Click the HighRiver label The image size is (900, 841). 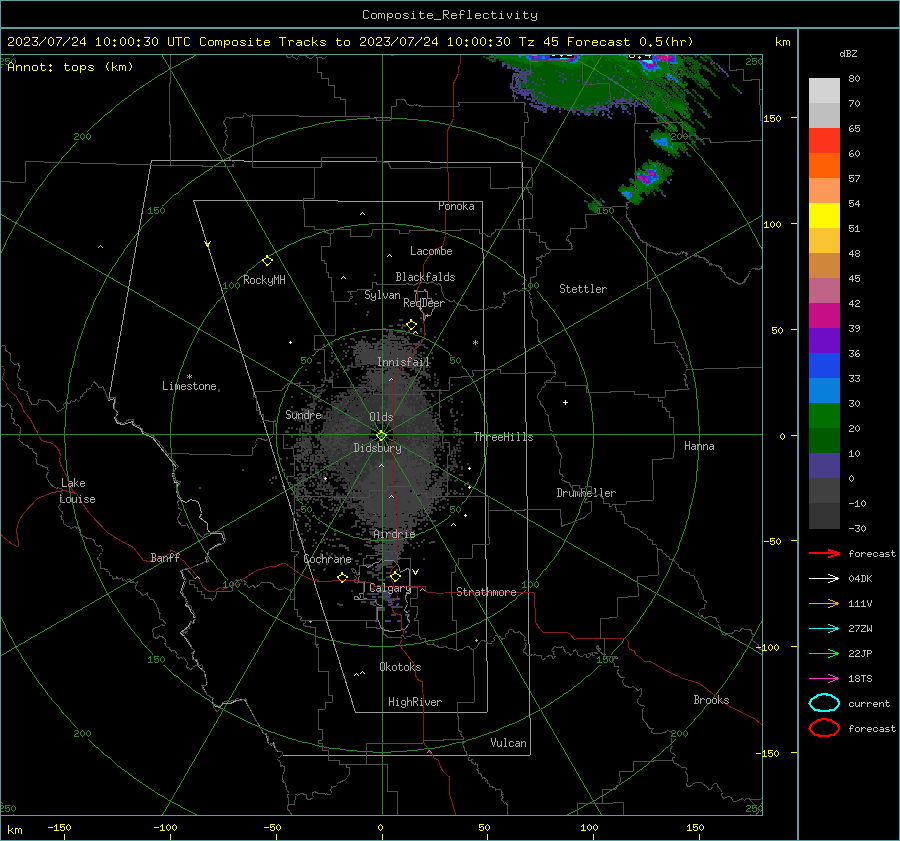tap(415, 702)
